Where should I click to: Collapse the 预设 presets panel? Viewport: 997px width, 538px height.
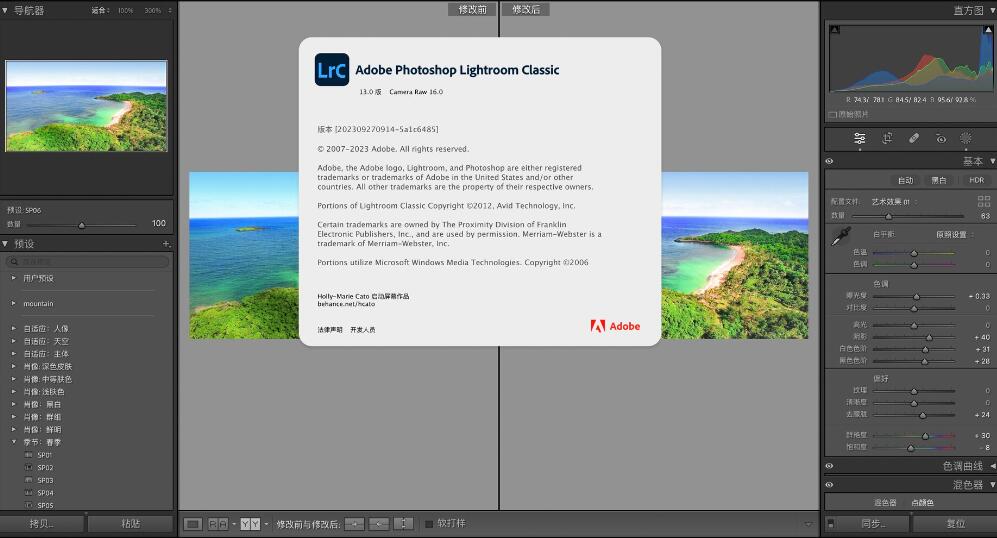coord(5,244)
